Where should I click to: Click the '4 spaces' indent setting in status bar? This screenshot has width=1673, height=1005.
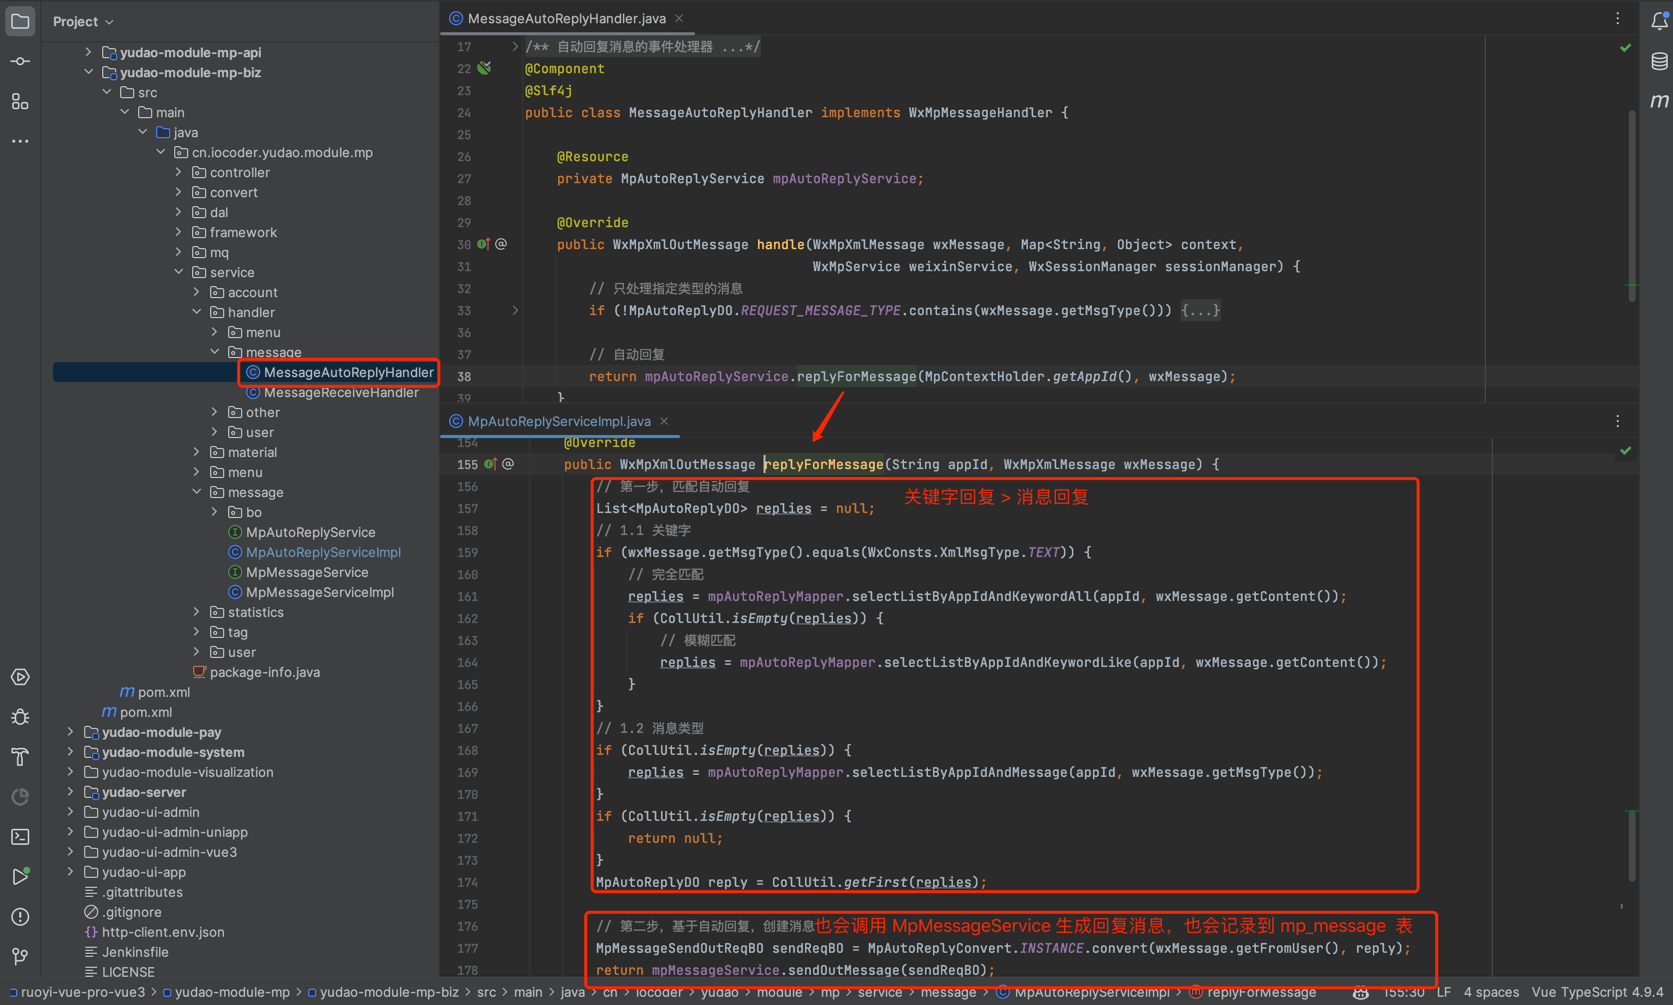(1490, 992)
